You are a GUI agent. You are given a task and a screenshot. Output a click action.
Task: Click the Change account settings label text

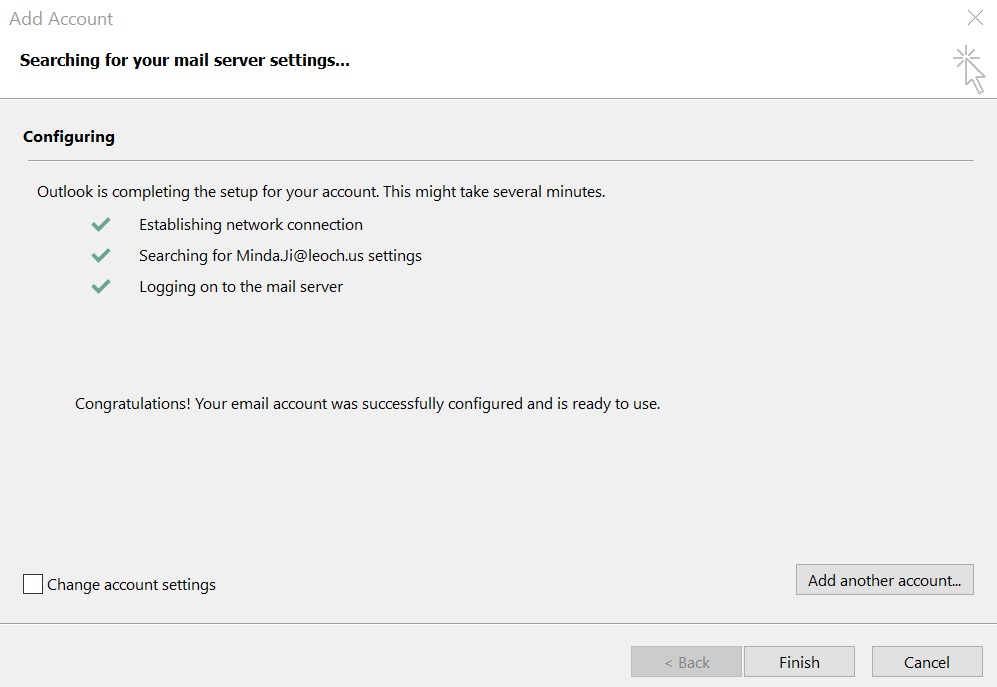pos(131,585)
